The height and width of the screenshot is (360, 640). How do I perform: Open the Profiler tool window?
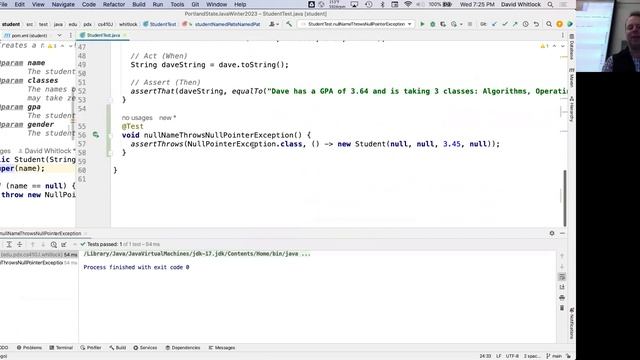91,348
